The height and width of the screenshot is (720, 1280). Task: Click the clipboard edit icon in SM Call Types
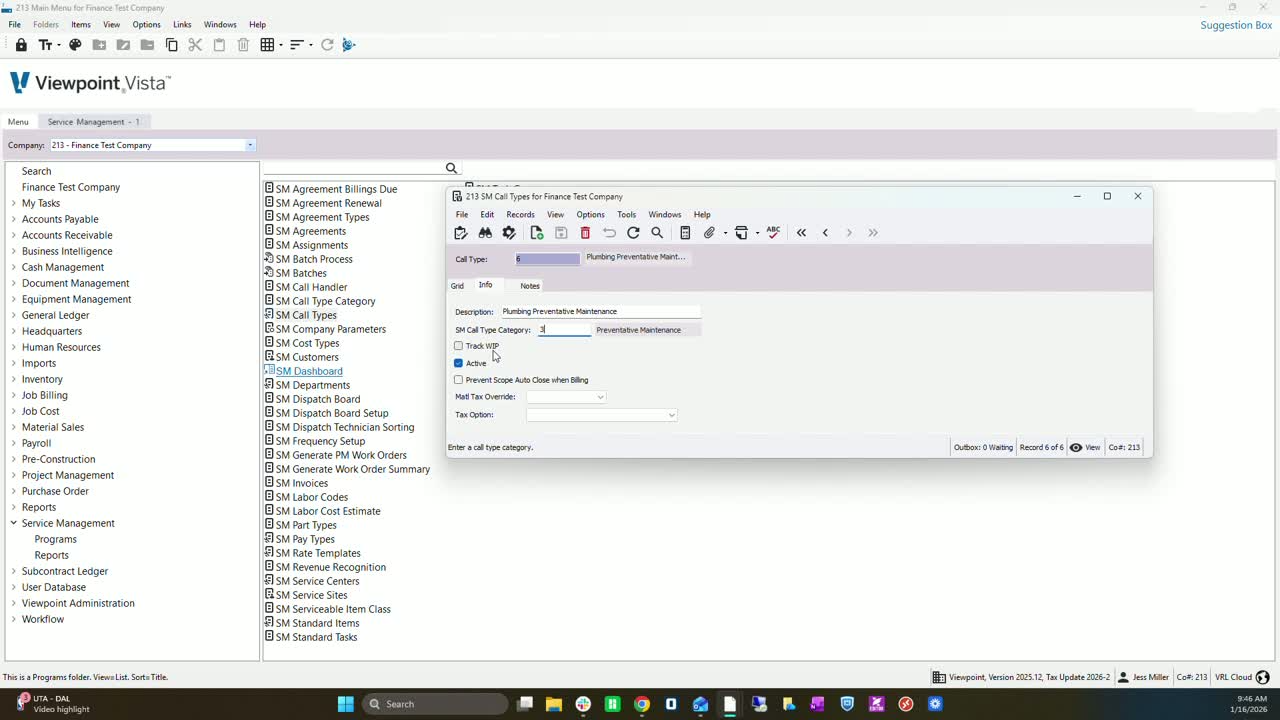[461, 233]
